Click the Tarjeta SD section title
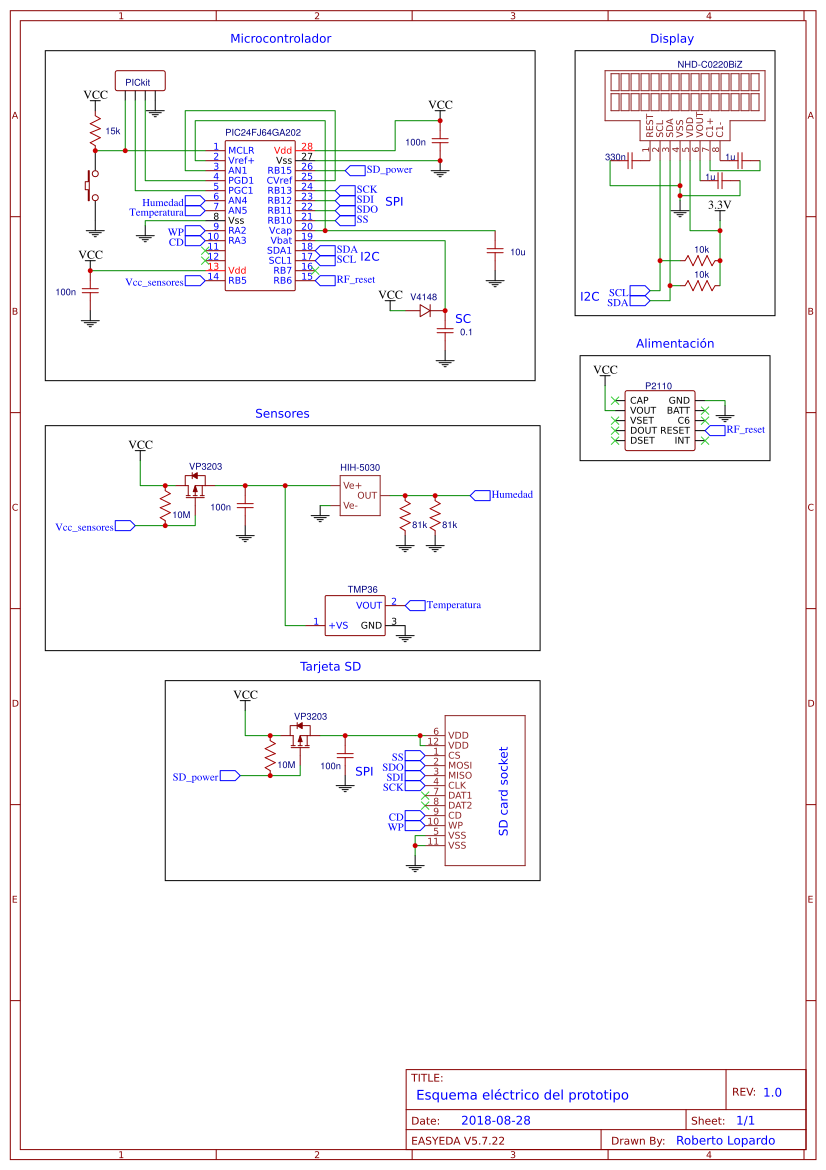 [x=331, y=666]
